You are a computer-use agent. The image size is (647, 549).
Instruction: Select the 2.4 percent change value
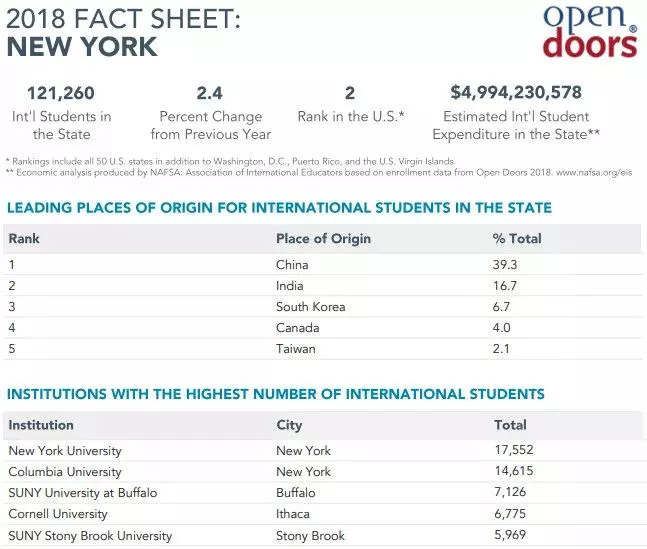210,93
